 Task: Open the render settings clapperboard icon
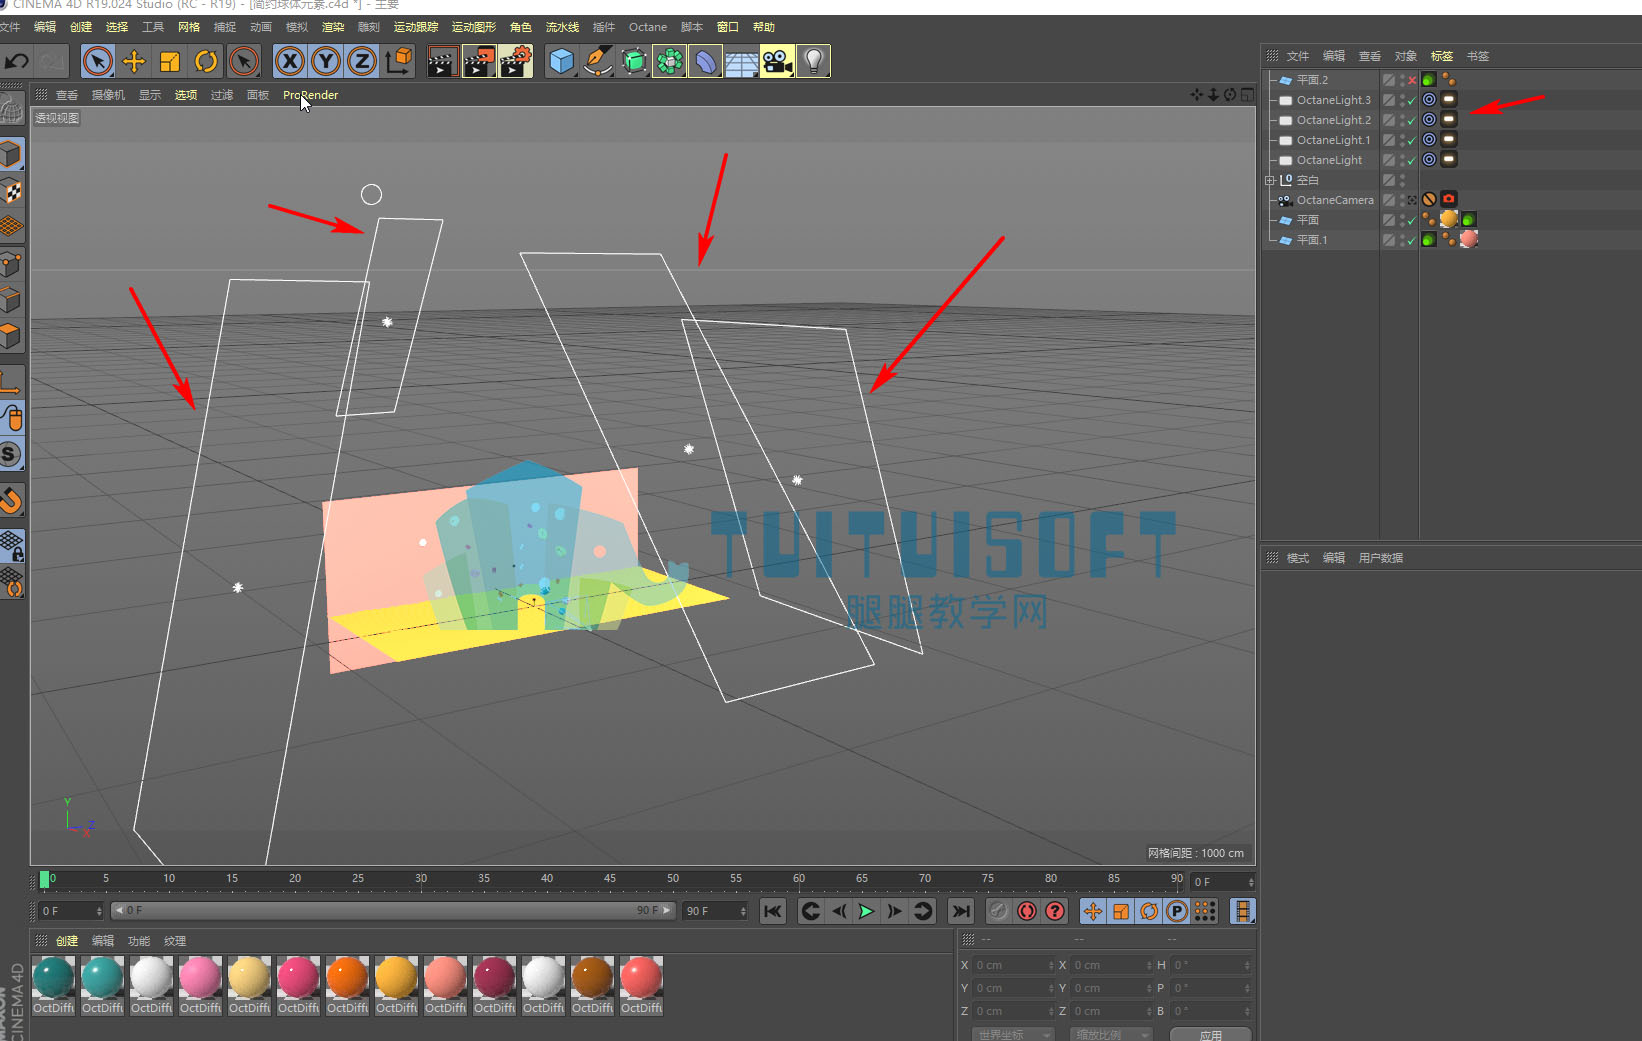(x=515, y=62)
